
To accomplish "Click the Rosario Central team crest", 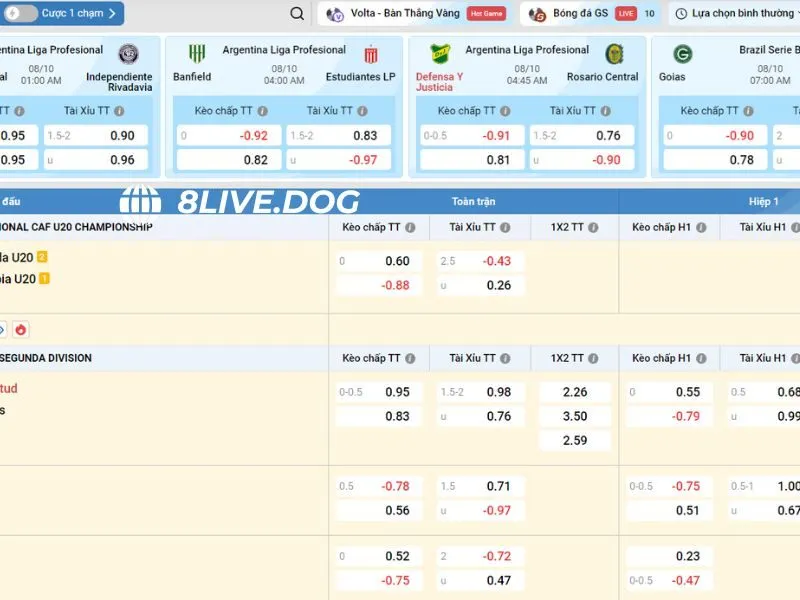I will (614, 54).
